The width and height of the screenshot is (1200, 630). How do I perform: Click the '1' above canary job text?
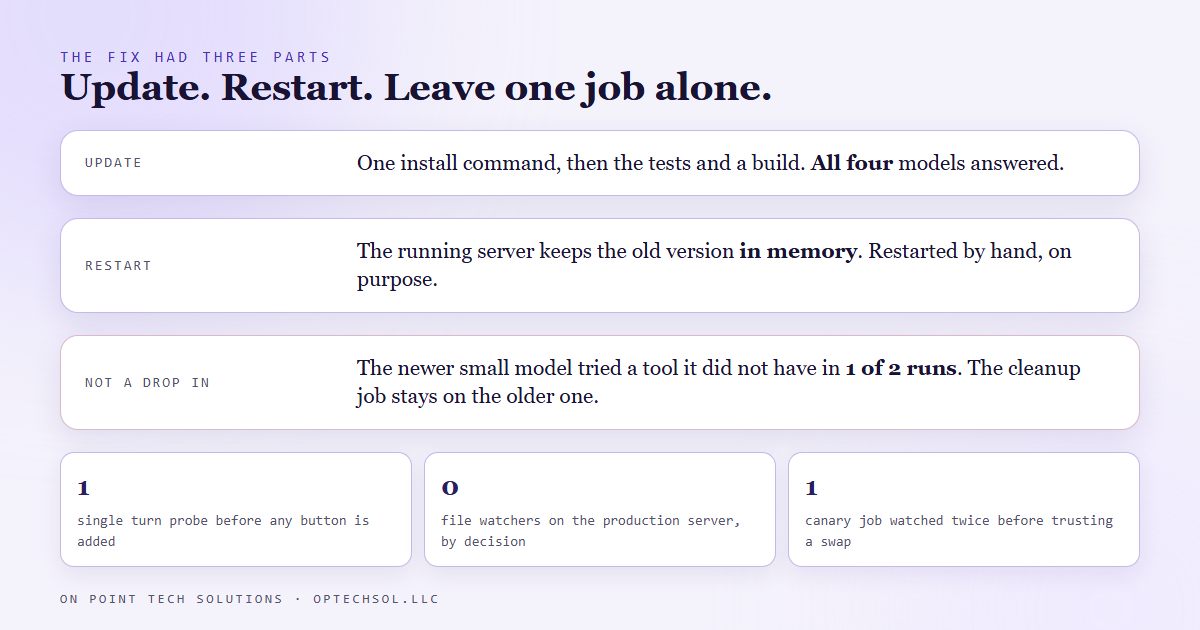(812, 488)
